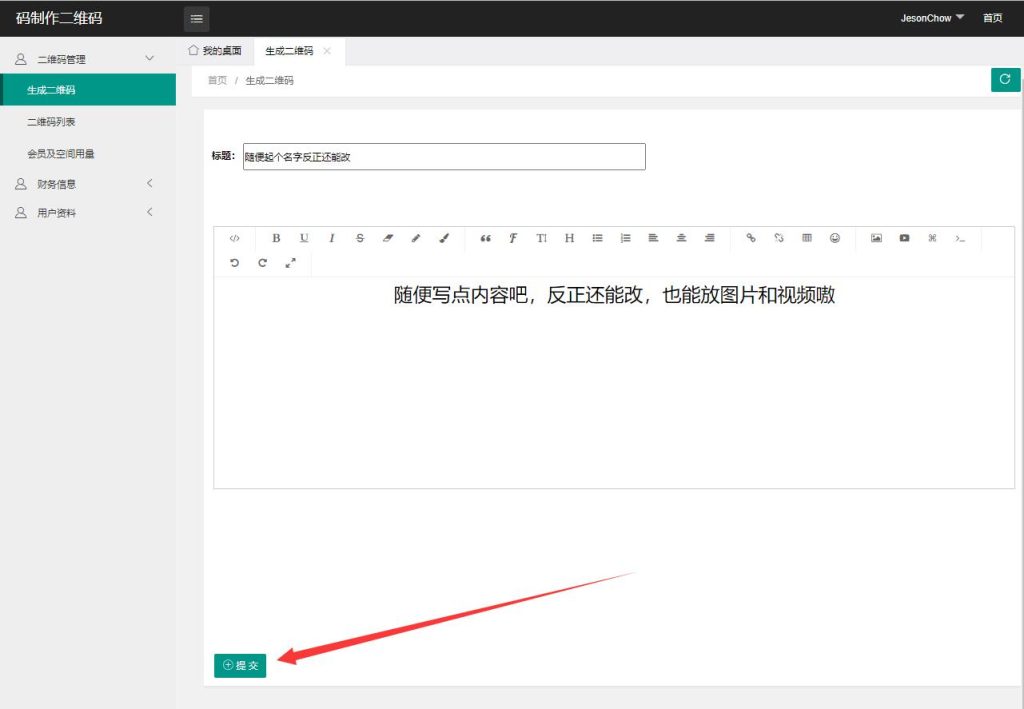Toggle italic text style
1024x709 pixels.
332,238
